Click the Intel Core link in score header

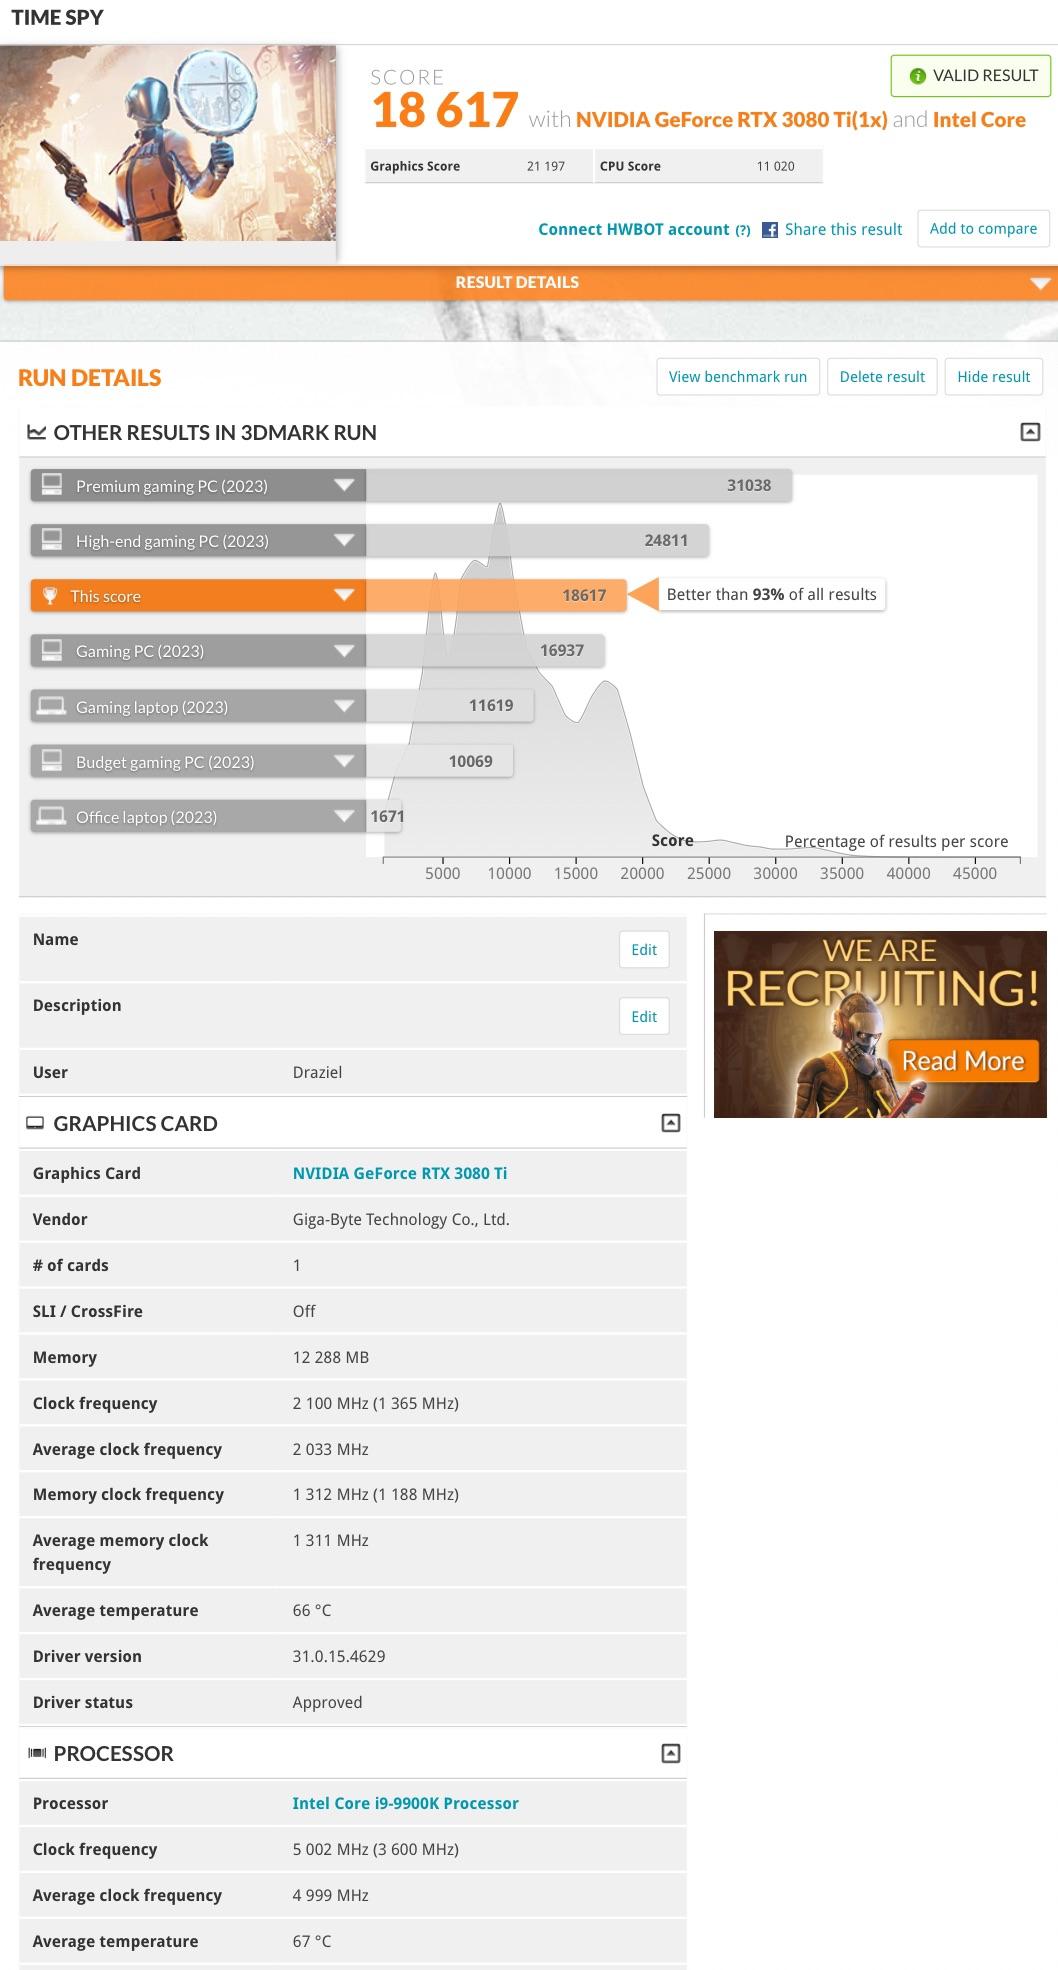click(x=979, y=120)
